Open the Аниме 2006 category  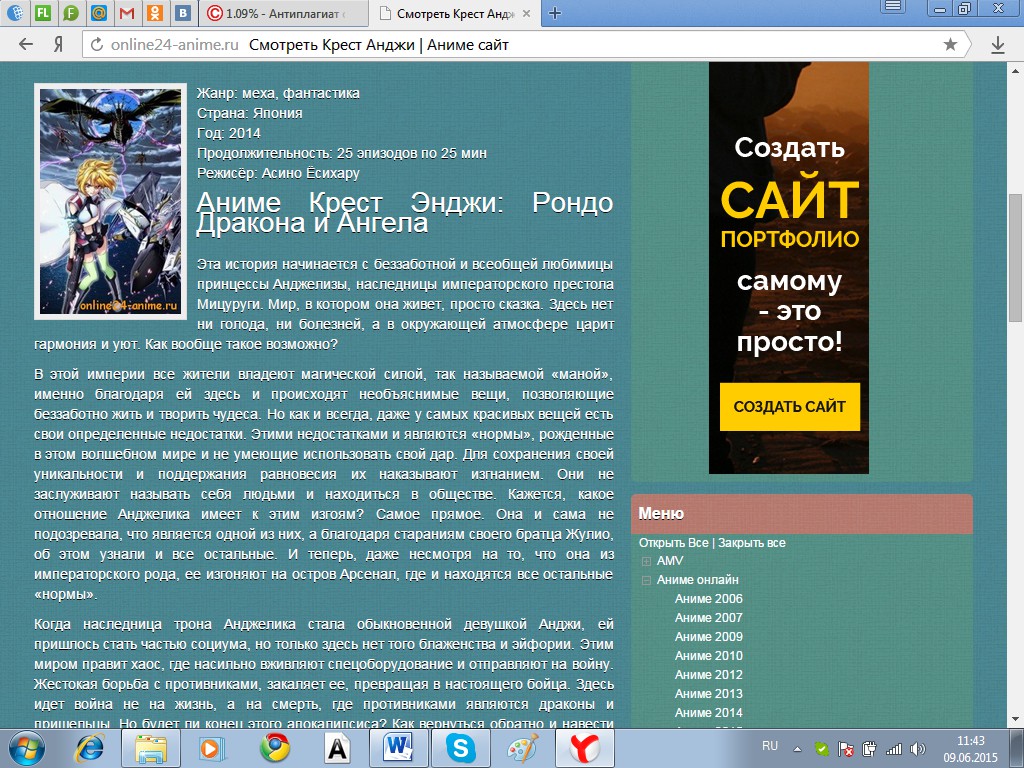click(709, 598)
